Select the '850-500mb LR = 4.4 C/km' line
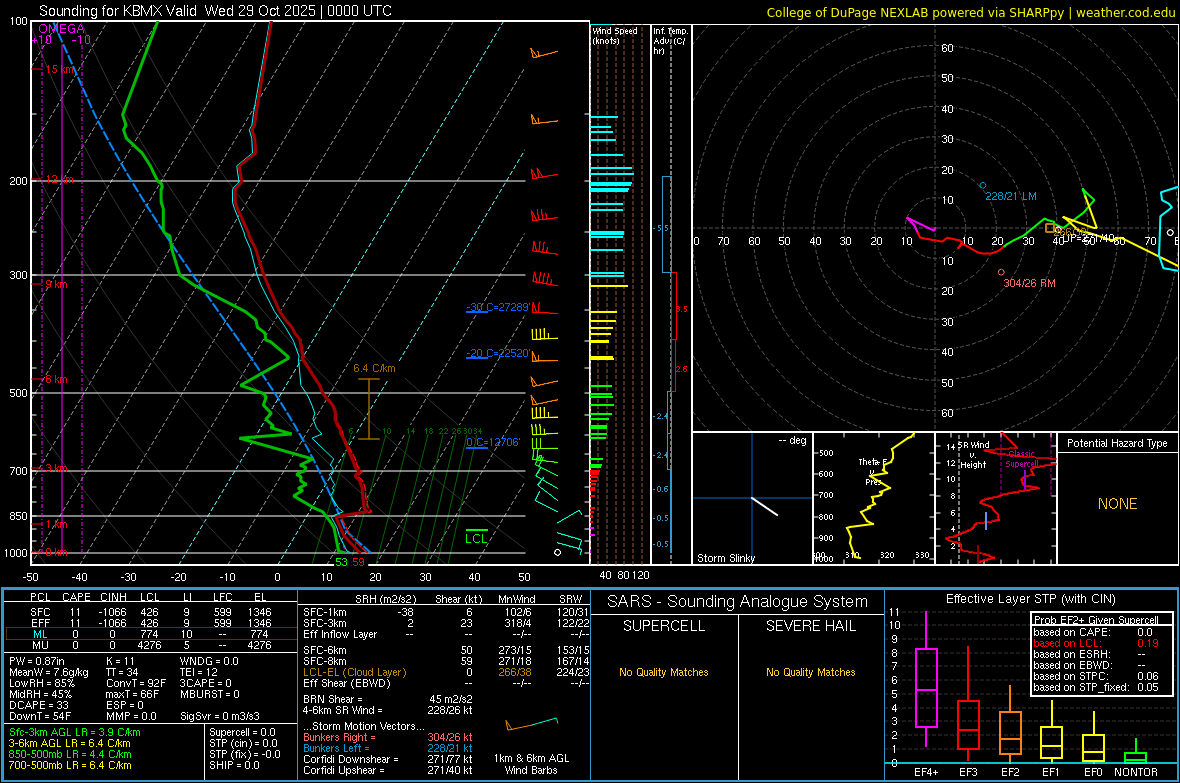This screenshot has width=1180, height=783. pos(70,754)
